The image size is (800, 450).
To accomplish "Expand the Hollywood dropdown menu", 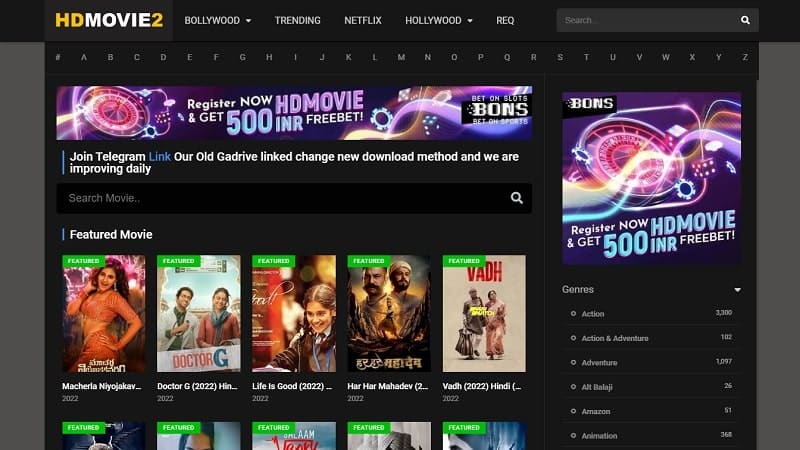I will click(x=439, y=20).
